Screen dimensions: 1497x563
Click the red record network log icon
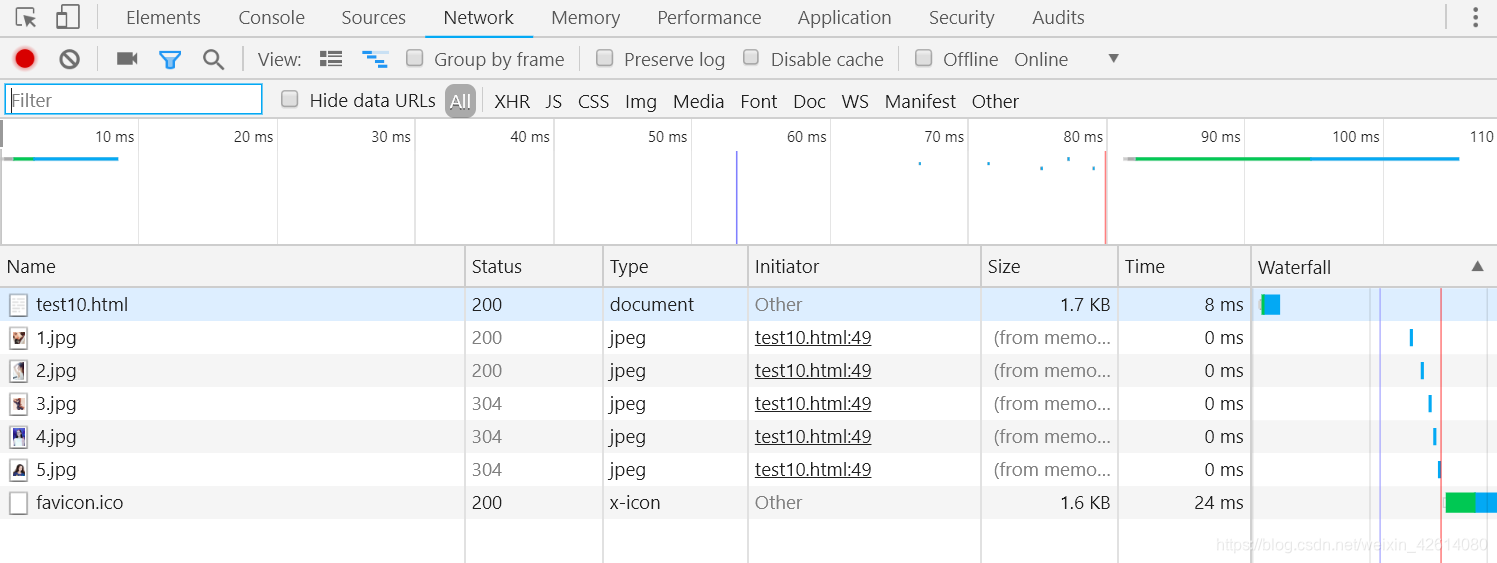pyautogui.click(x=25, y=59)
